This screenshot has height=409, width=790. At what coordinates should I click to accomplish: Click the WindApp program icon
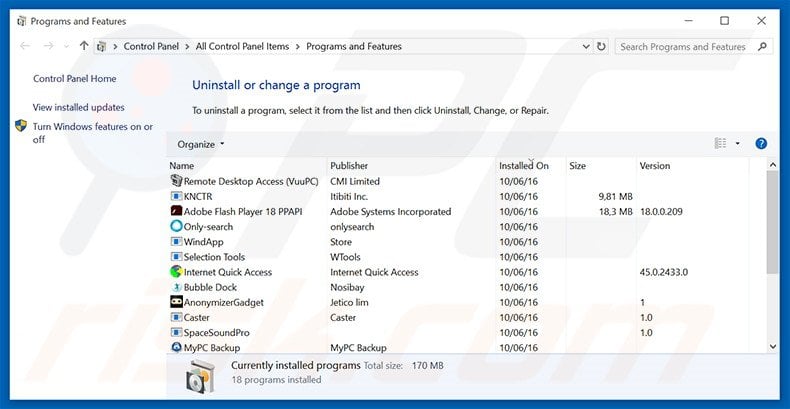point(176,241)
